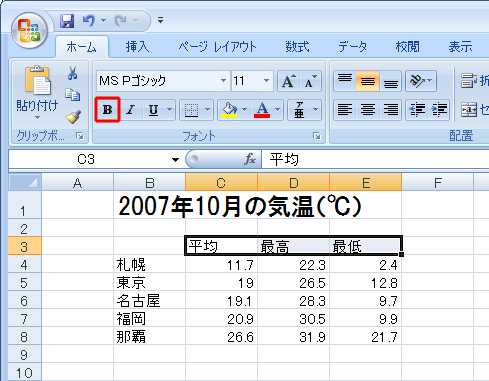The image size is (489, 381).
Task: Toggle underline formatting U
Action: [153, 110]
